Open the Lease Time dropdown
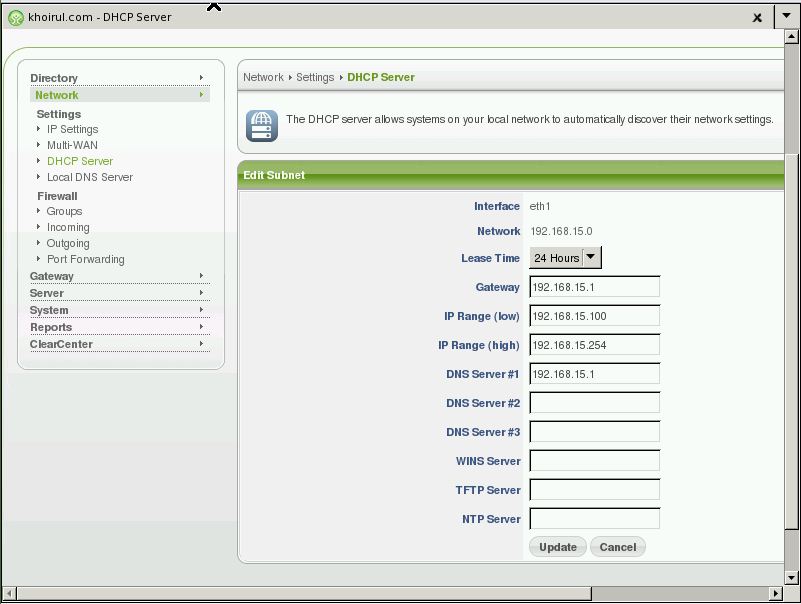This screenshot has height=604, width=801. click(x=566, y=258)
